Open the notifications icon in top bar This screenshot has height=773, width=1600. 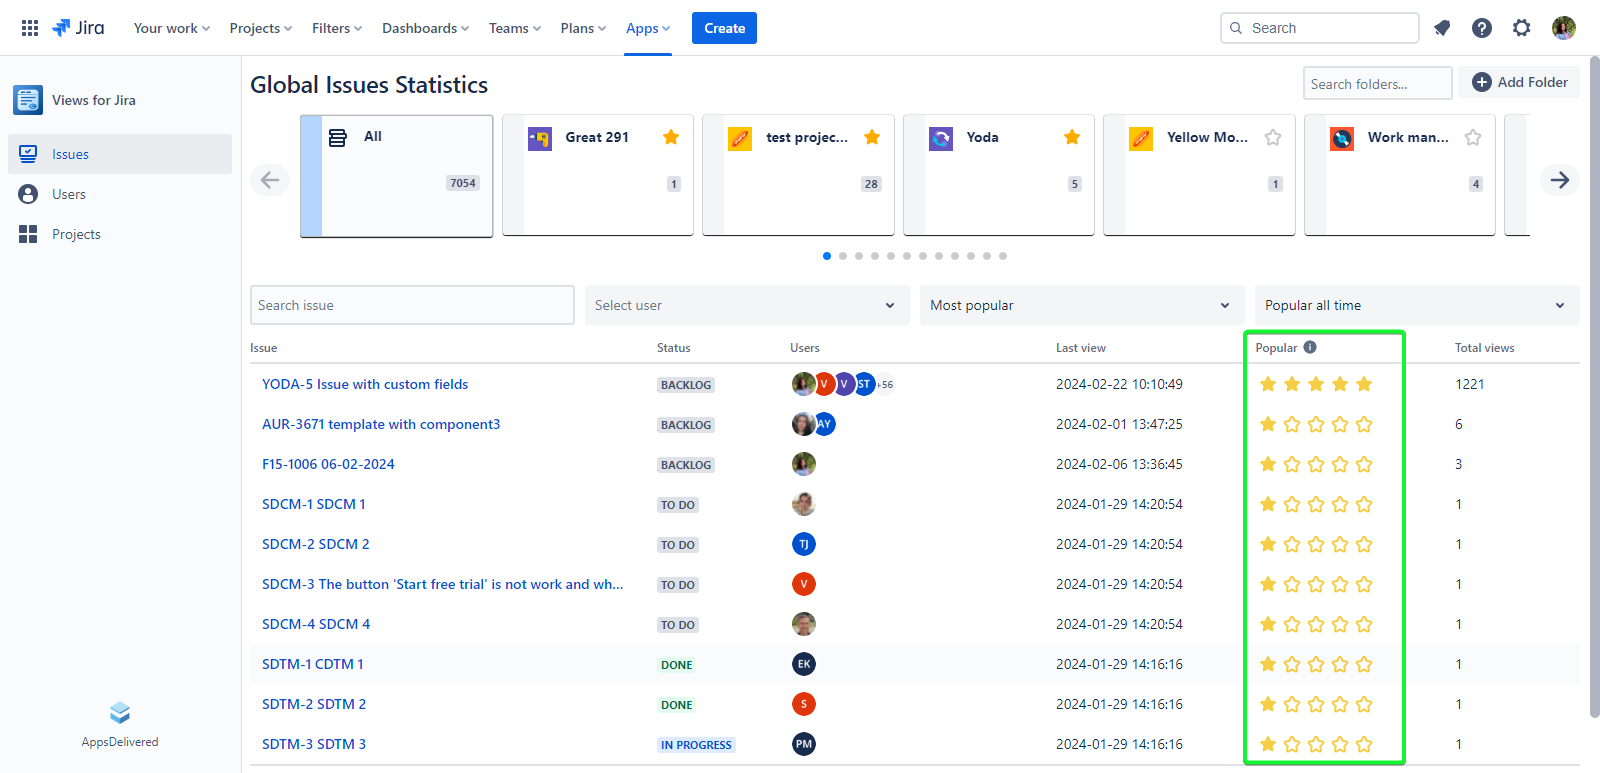[x=1442, y=28]
